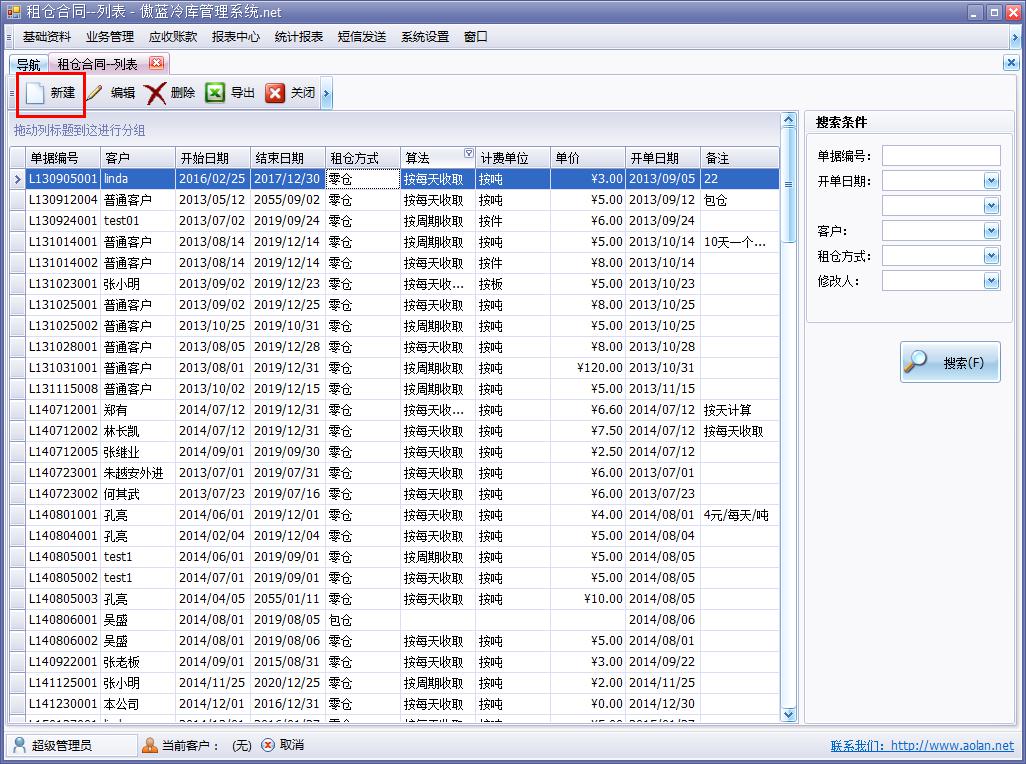Click the 单据编号 search input field

tap(940, 156)
